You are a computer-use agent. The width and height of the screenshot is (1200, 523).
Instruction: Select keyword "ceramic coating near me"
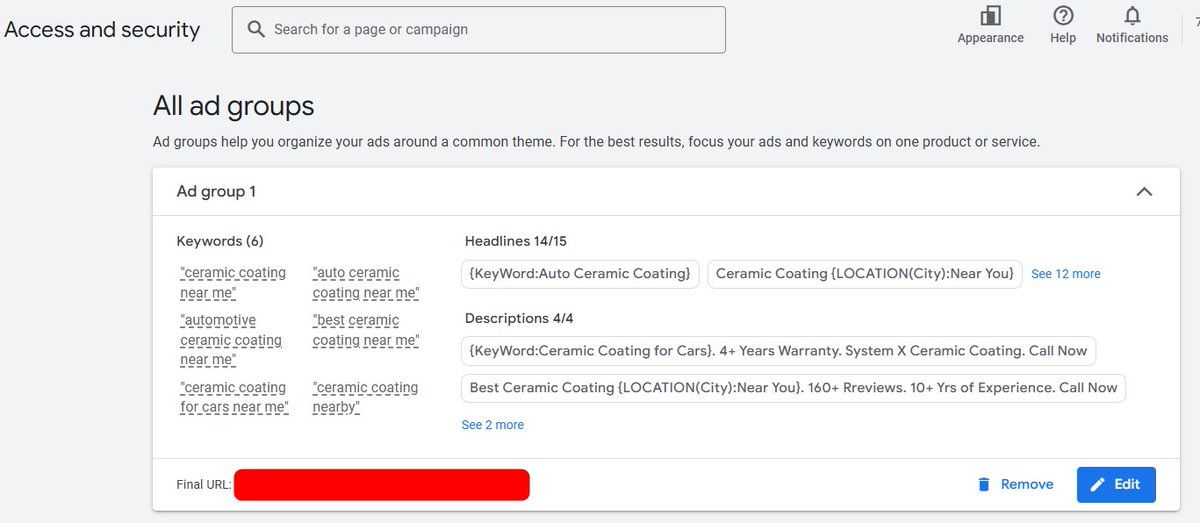pos(233,283)
